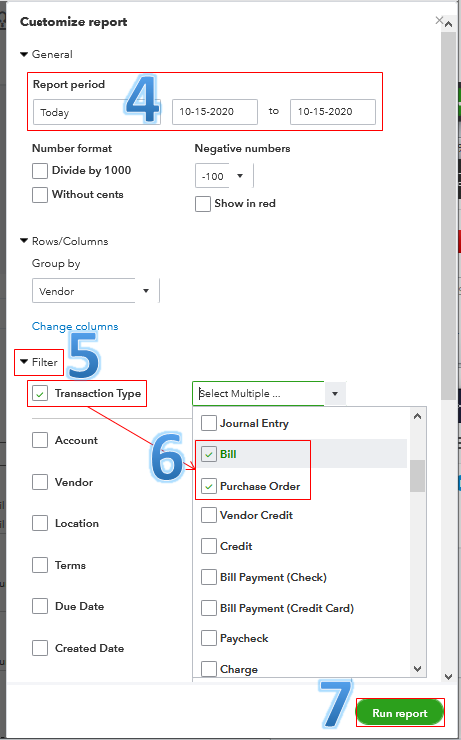This screenshot has height=740, width=461.
Task: Click the panel scrollbar down arrow
Action: [448, 676]
